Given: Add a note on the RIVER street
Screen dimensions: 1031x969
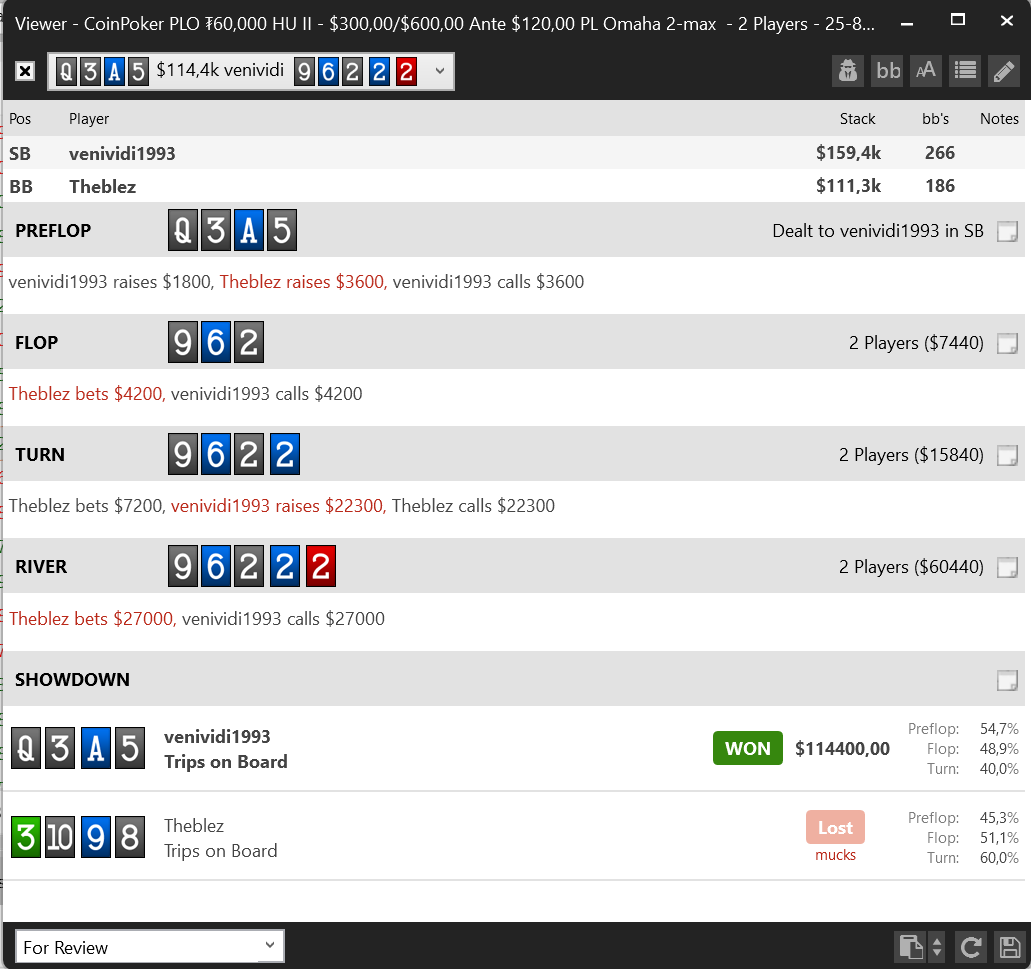Looking at the screenshot, I should (1007, 567).
